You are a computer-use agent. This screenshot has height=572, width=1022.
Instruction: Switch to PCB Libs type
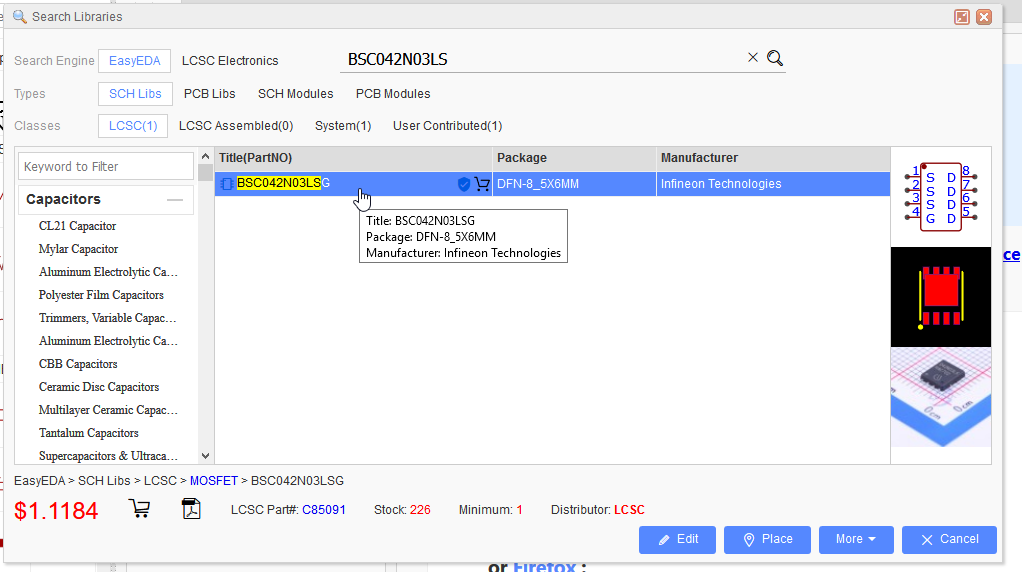[x=209, y=94]
